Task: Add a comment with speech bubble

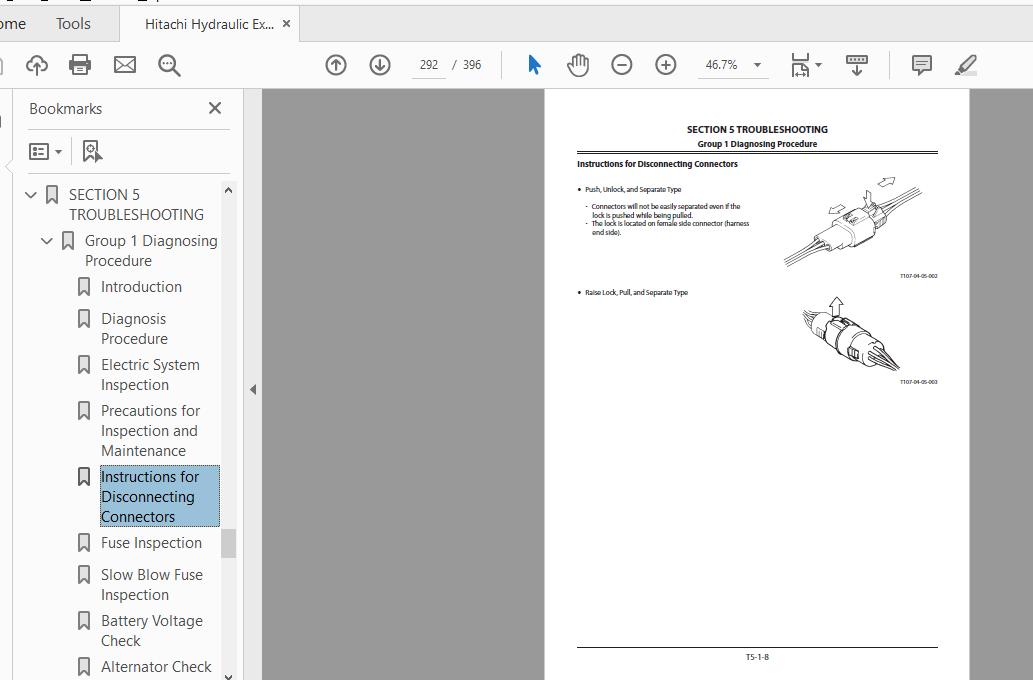Action: click(922, 65)
